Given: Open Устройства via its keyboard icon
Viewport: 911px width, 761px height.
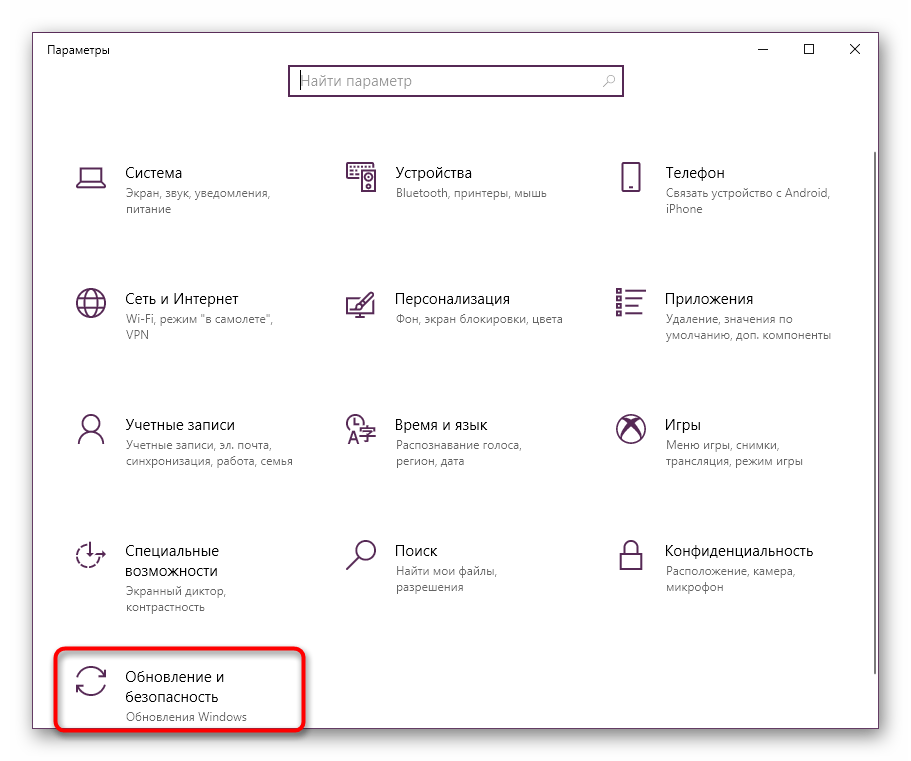Looking at the screenshot, I should click(360, 177).
